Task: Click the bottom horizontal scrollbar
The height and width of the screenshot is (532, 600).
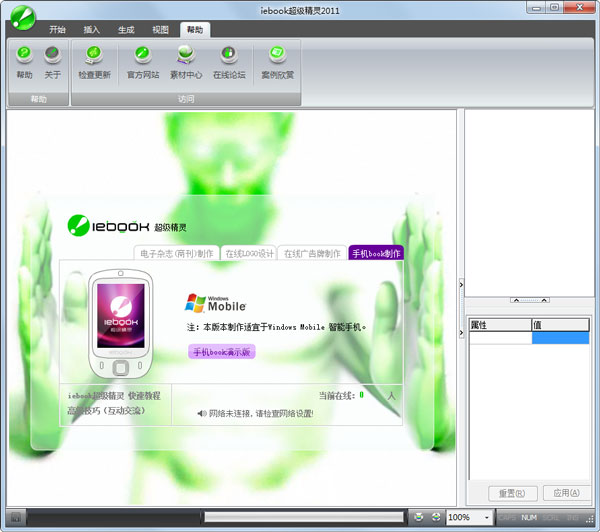Action: [304, 517]
